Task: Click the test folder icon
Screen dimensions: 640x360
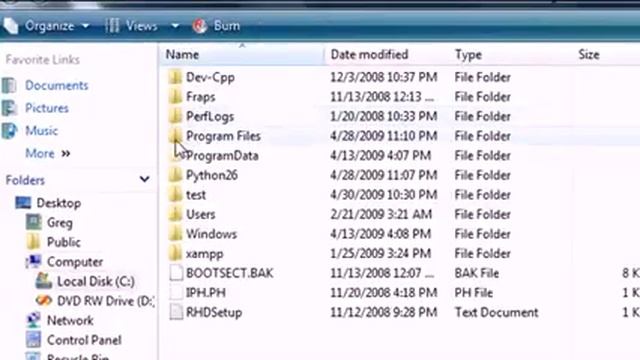Action: click(x=176, y=195)
